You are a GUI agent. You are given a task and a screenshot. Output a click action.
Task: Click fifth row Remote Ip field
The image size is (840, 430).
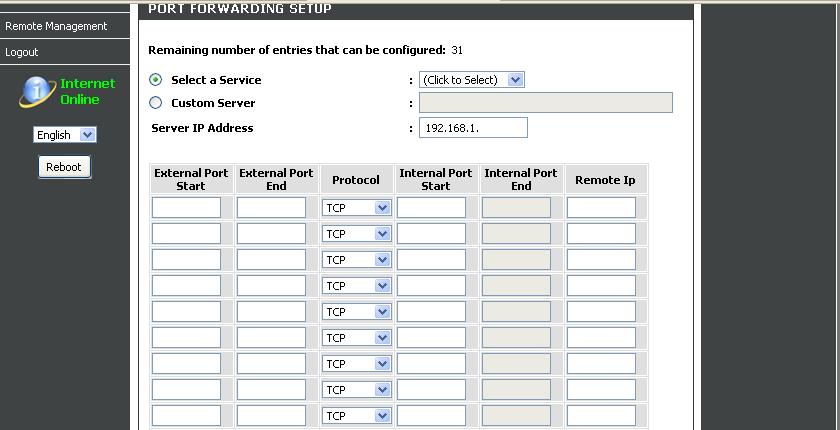(602, 312)
